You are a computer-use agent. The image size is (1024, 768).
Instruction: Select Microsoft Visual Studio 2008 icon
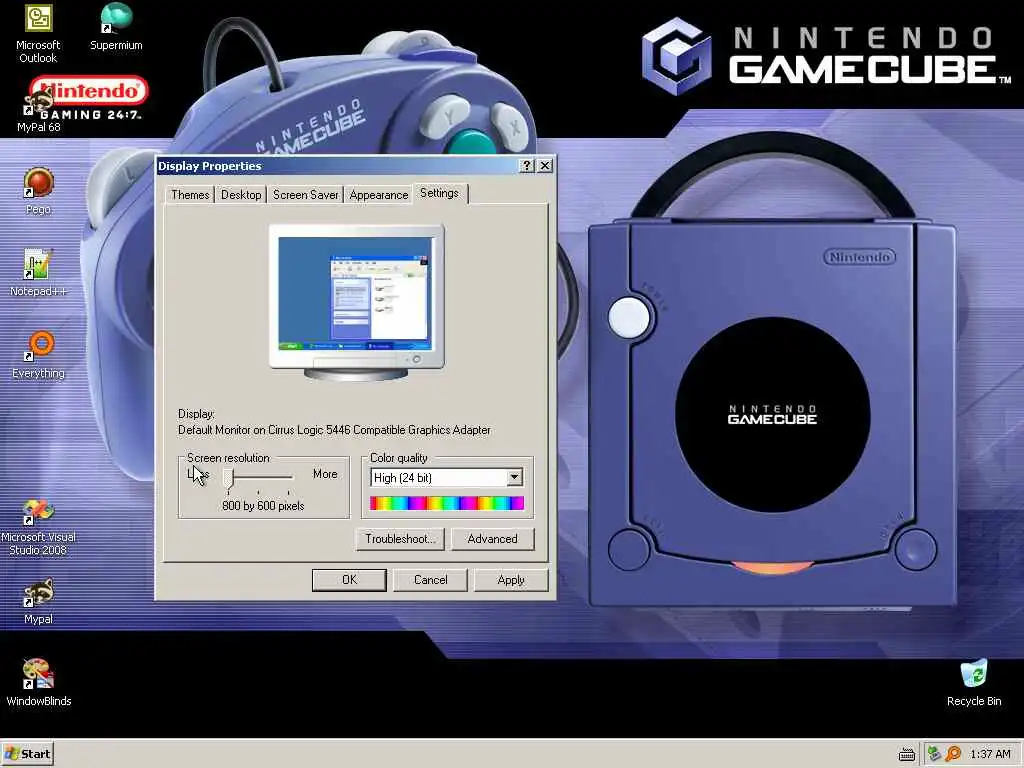pyautogui.click(x=38, y=526)
